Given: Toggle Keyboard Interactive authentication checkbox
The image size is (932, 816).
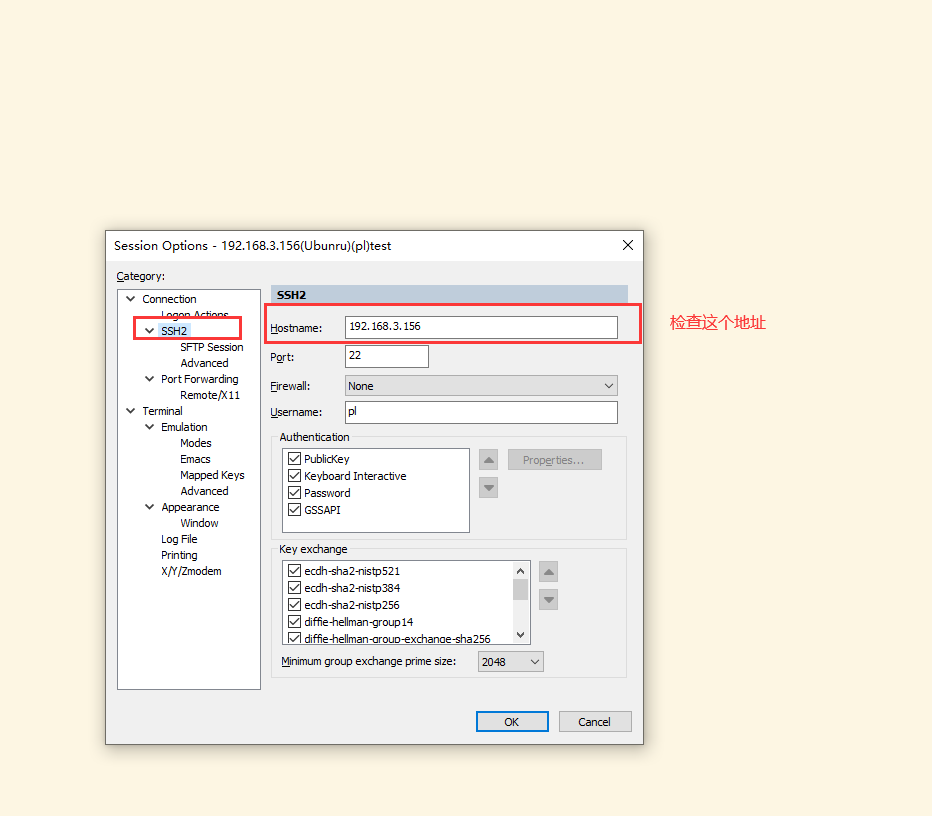Looking at the screenshot, I should coord(294,476).
